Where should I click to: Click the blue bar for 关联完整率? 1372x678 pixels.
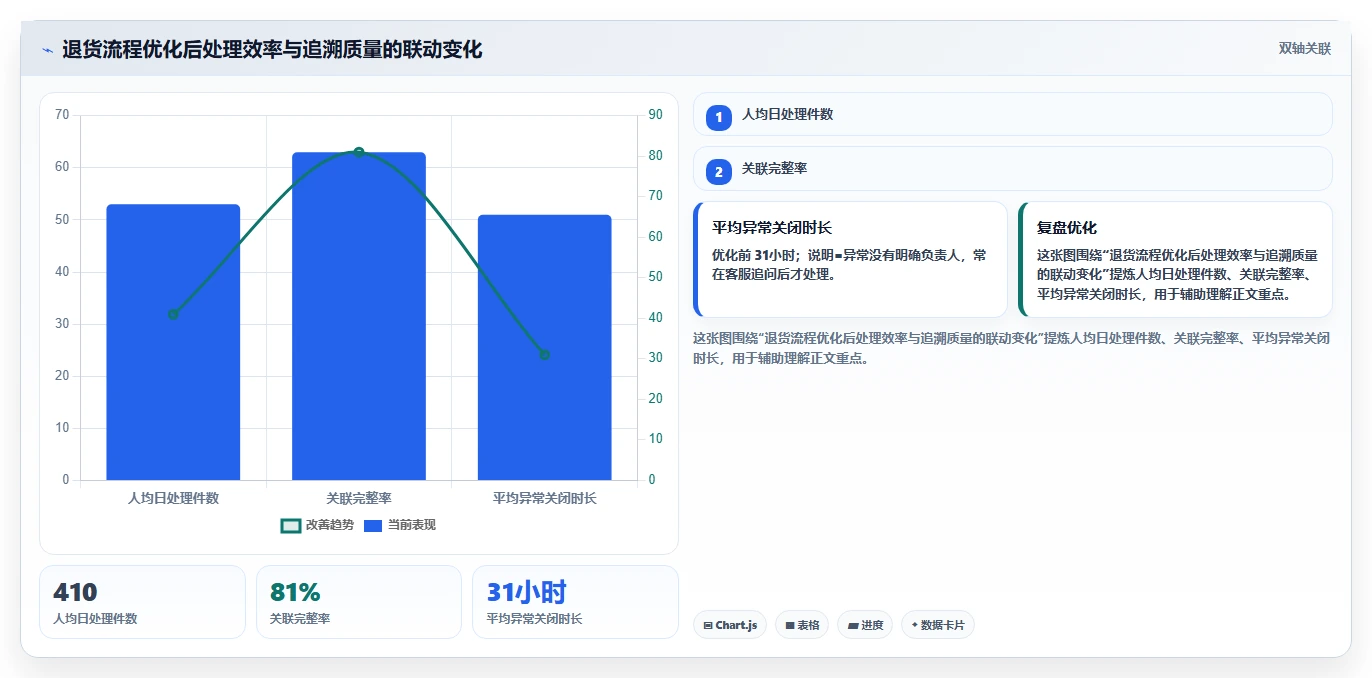pyautogui.click(x=359, y=316)
